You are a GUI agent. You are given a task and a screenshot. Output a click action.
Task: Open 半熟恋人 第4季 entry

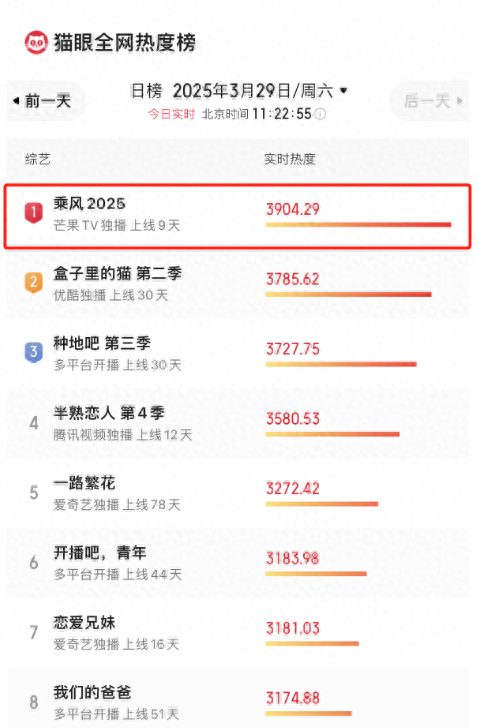238,423
